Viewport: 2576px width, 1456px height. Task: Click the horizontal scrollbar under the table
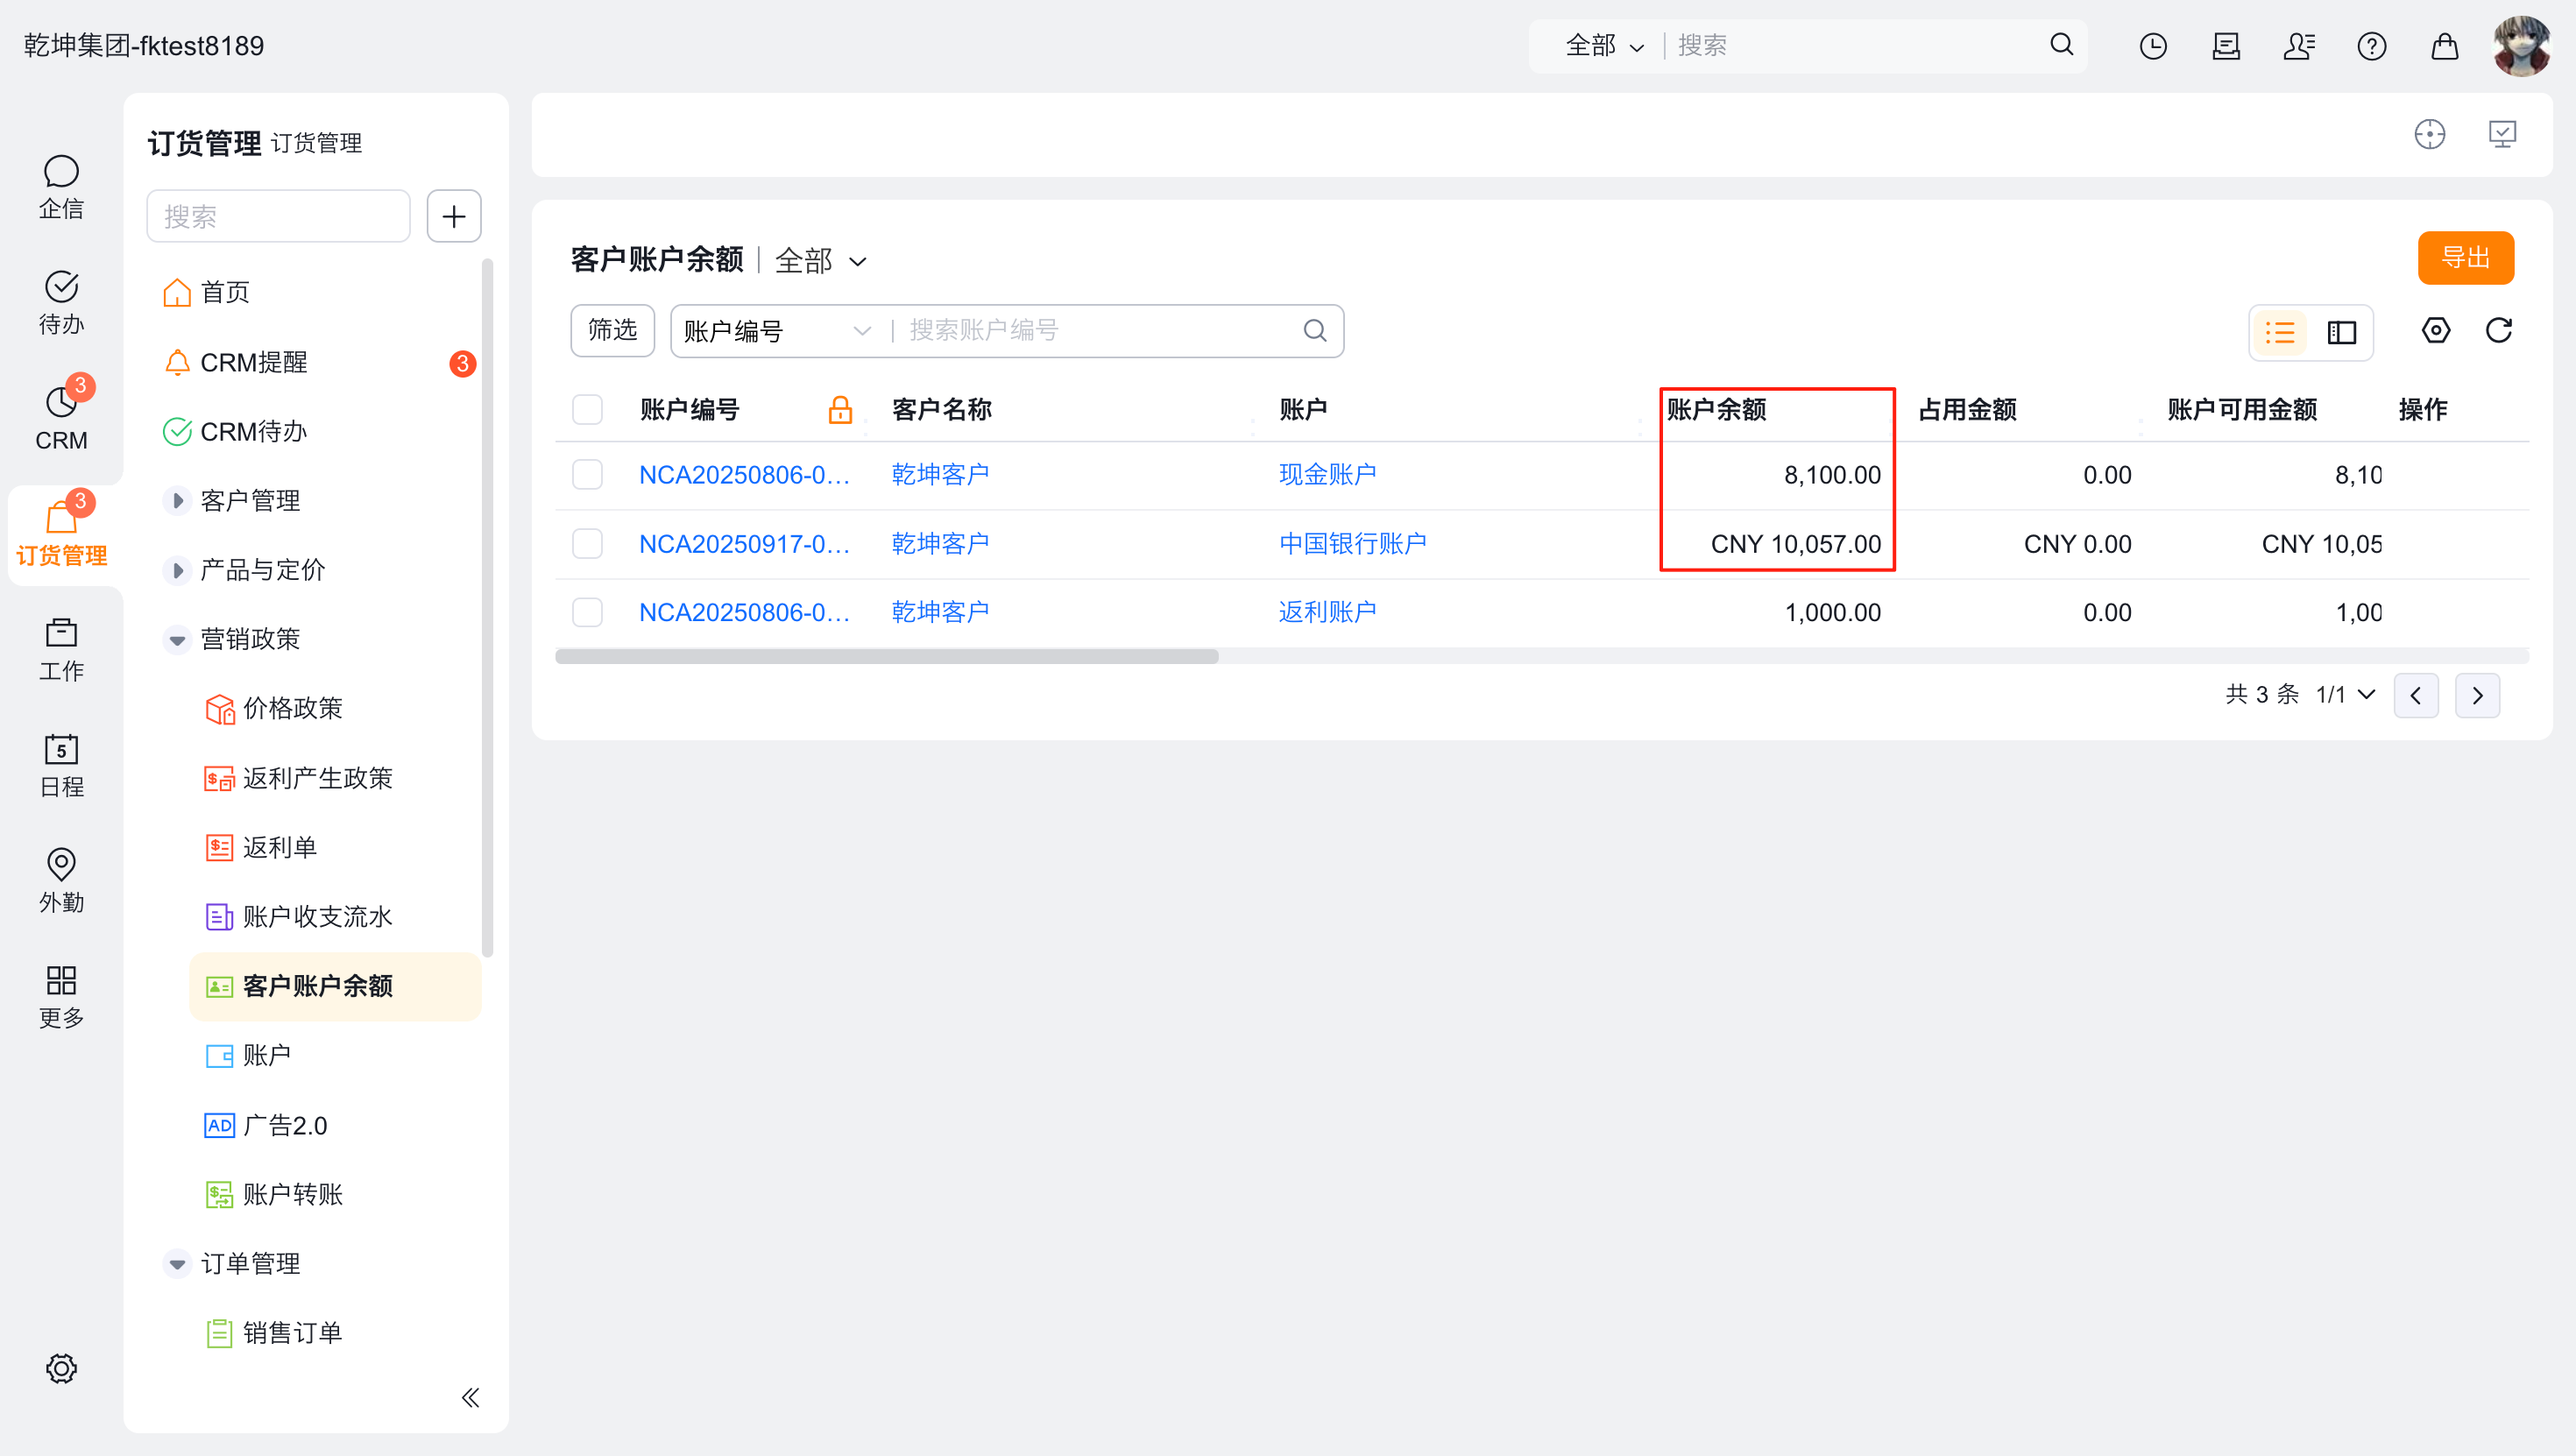(x=886, y=657)
